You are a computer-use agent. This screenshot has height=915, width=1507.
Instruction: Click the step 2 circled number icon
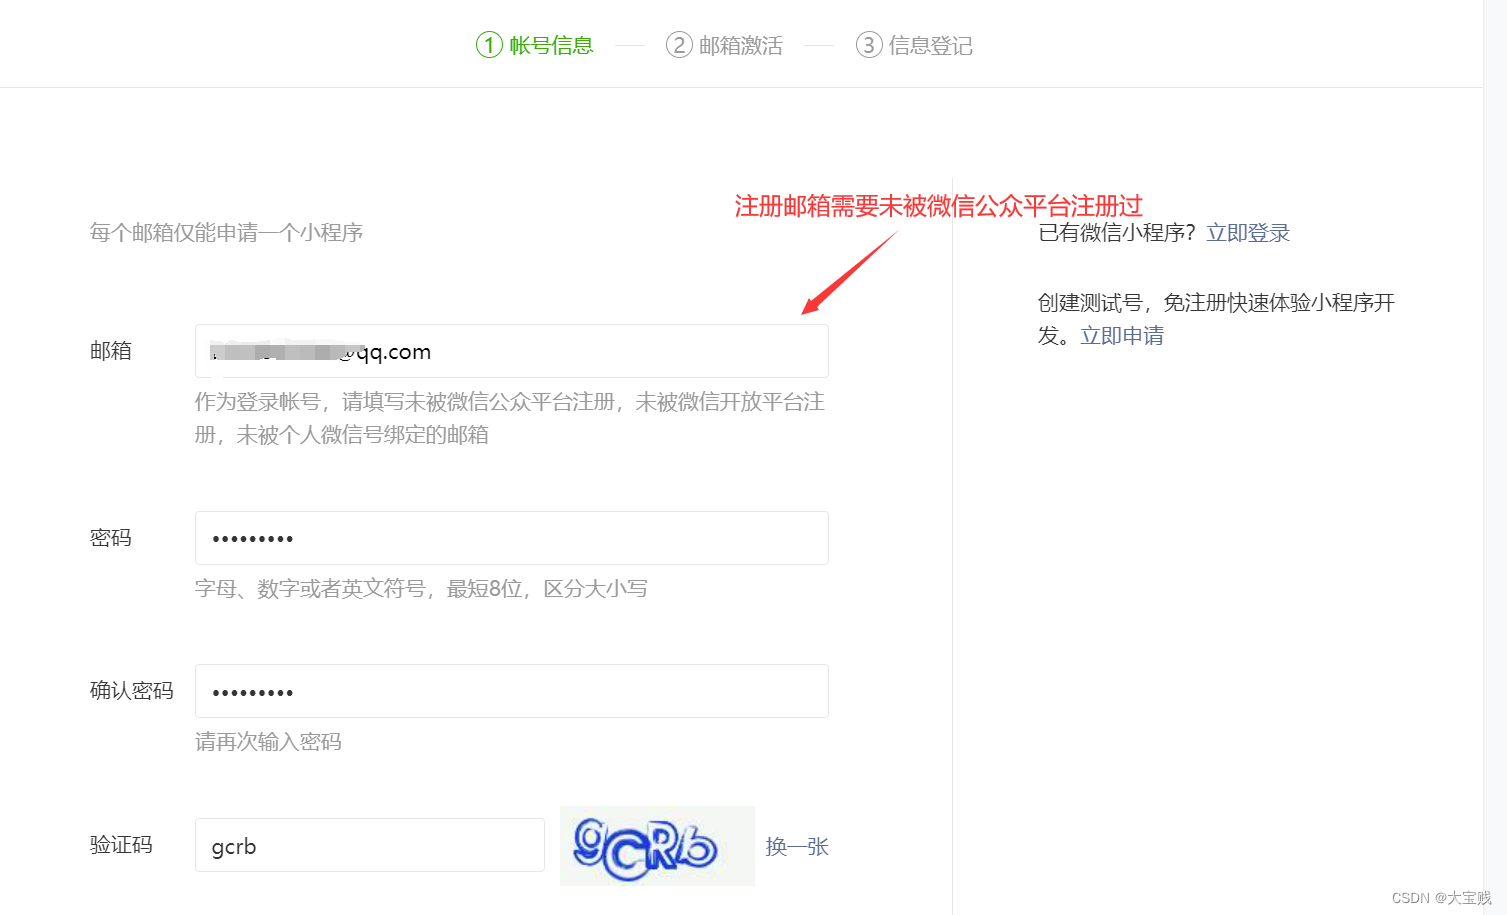679,45
